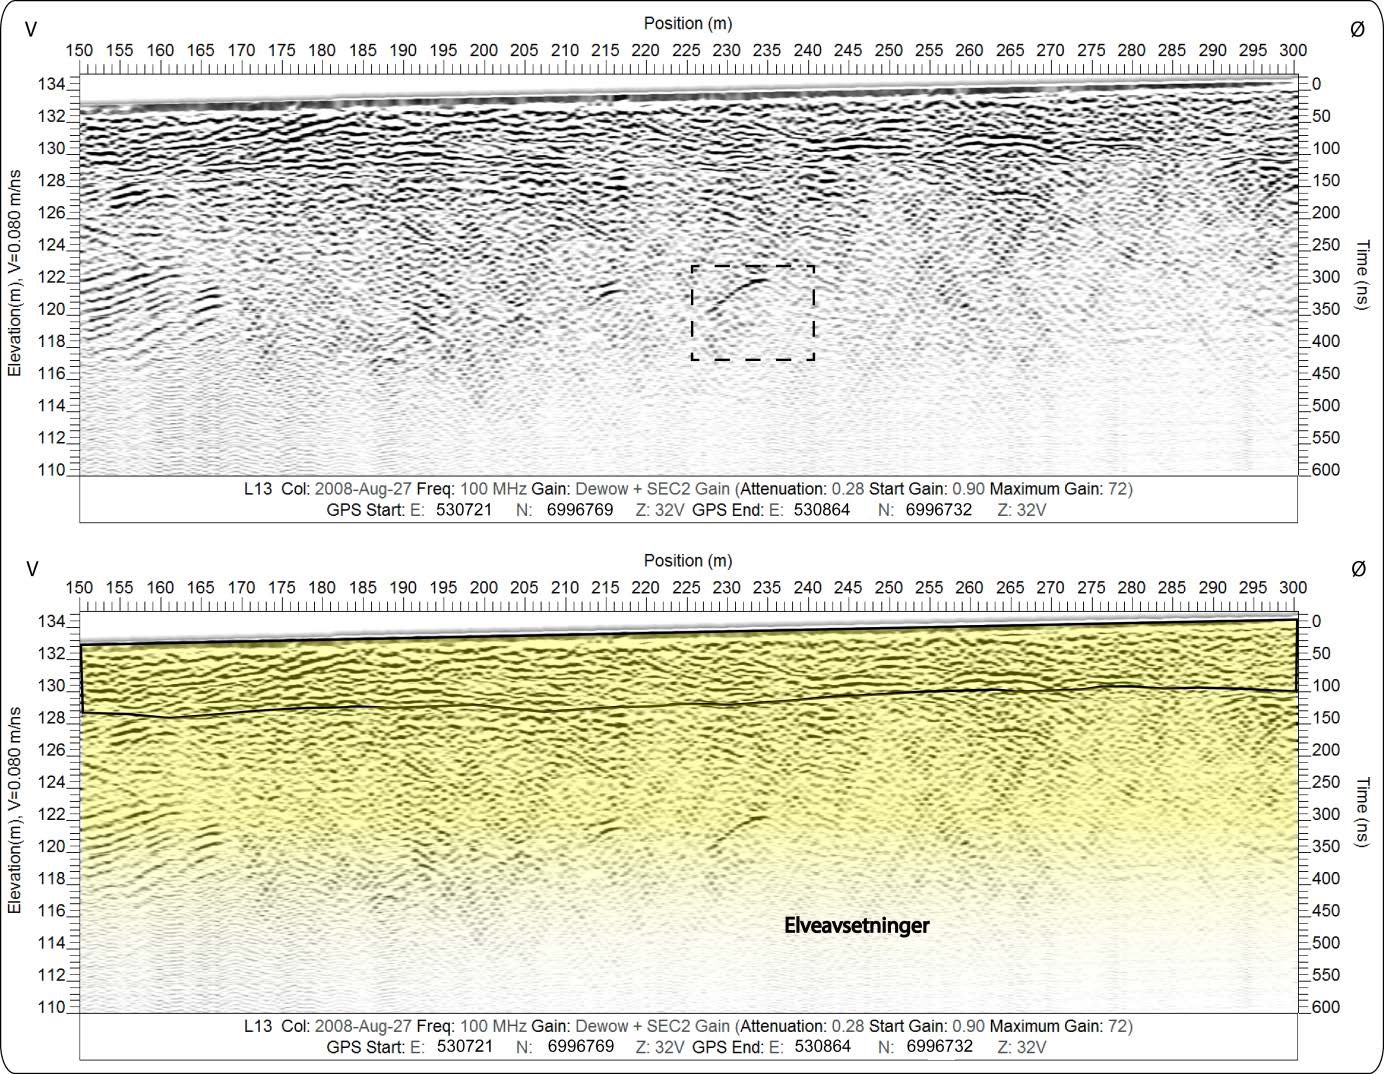Viewport: 1384px width, 1074px height.
Task: Click elevation tick '110' on upper profile
Action: [x=51, y=470]
